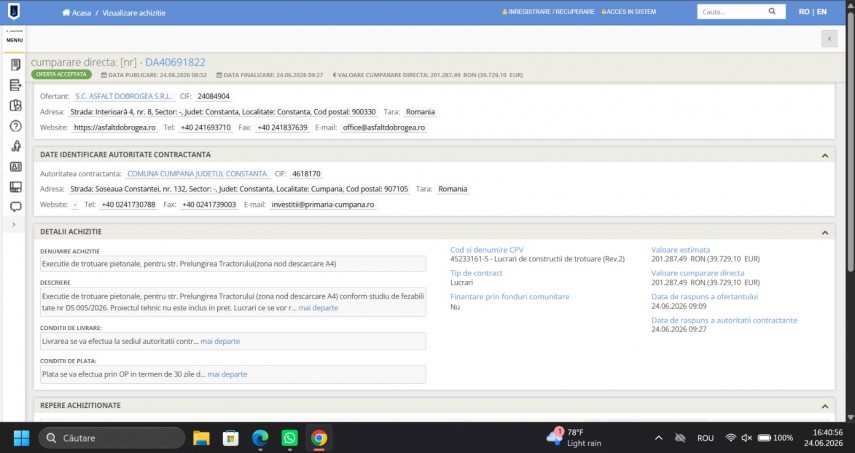Expand the sidebar with the small arrow
This screenshot has width=855, height=453.
14,225
